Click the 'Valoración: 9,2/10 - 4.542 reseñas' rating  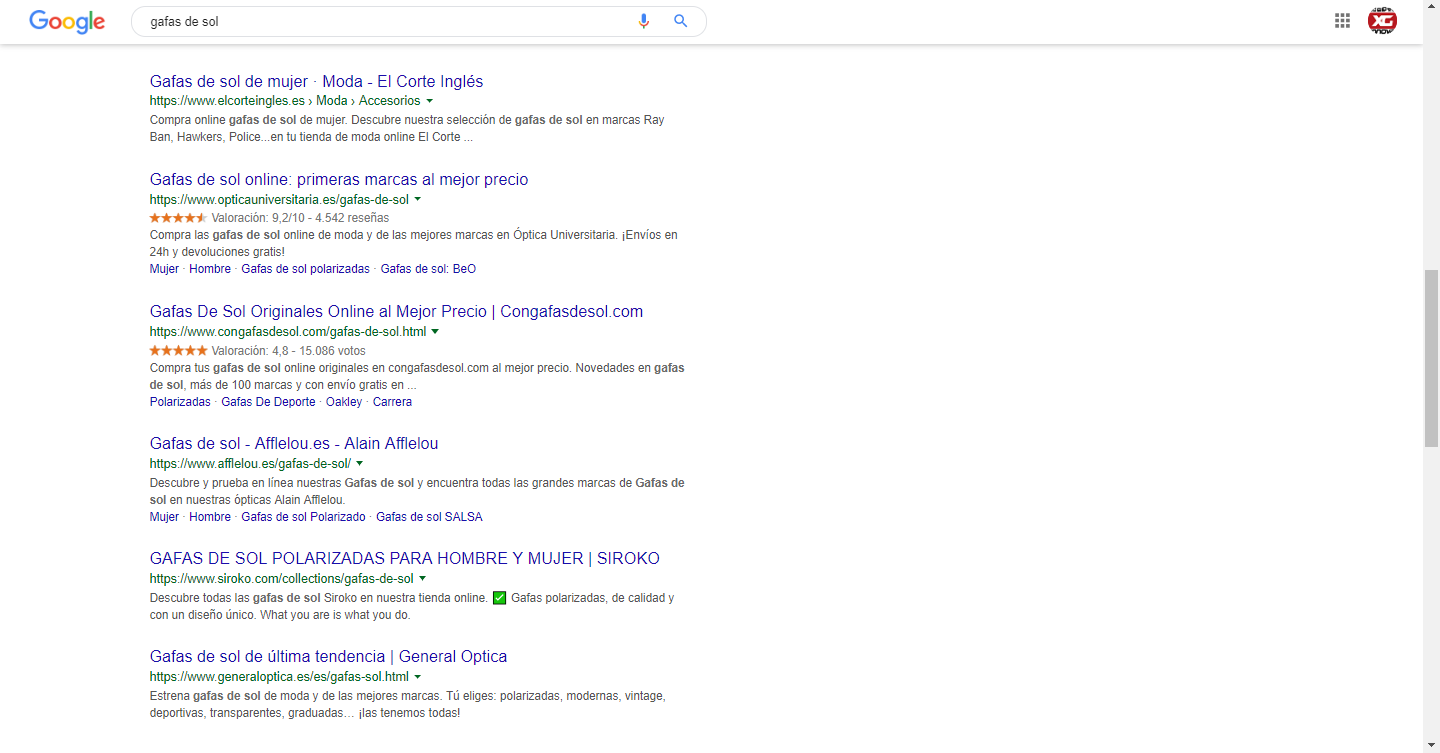300,218
